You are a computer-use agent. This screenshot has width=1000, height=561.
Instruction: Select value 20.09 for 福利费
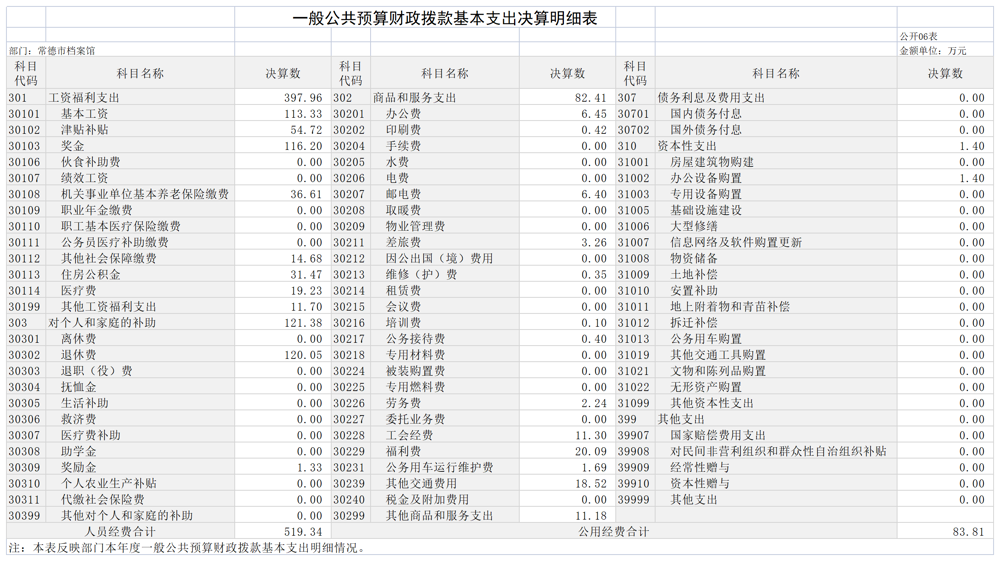tap(591, 451)
